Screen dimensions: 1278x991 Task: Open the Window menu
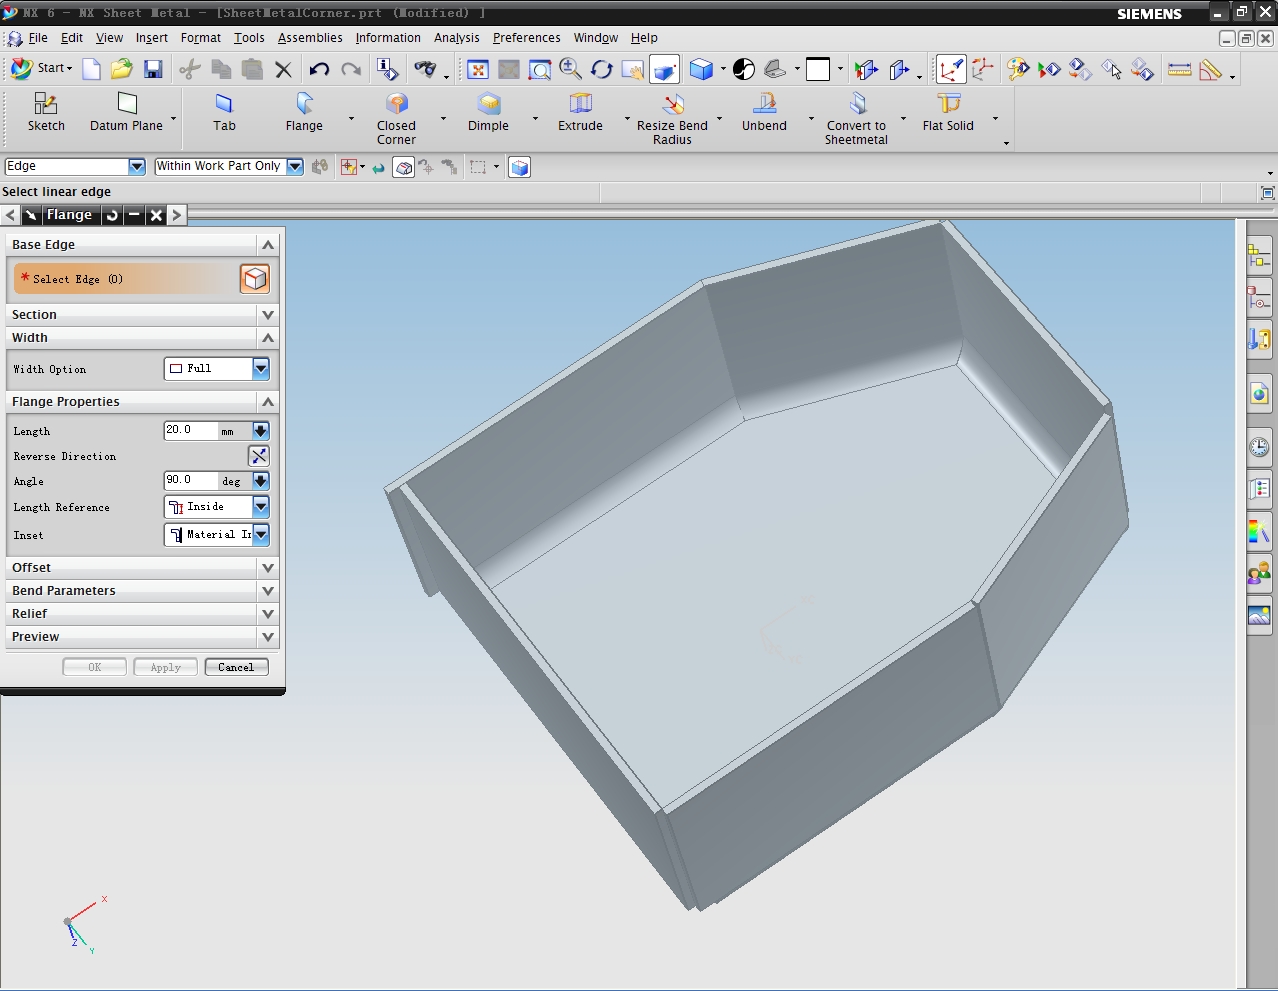point(596,38)
